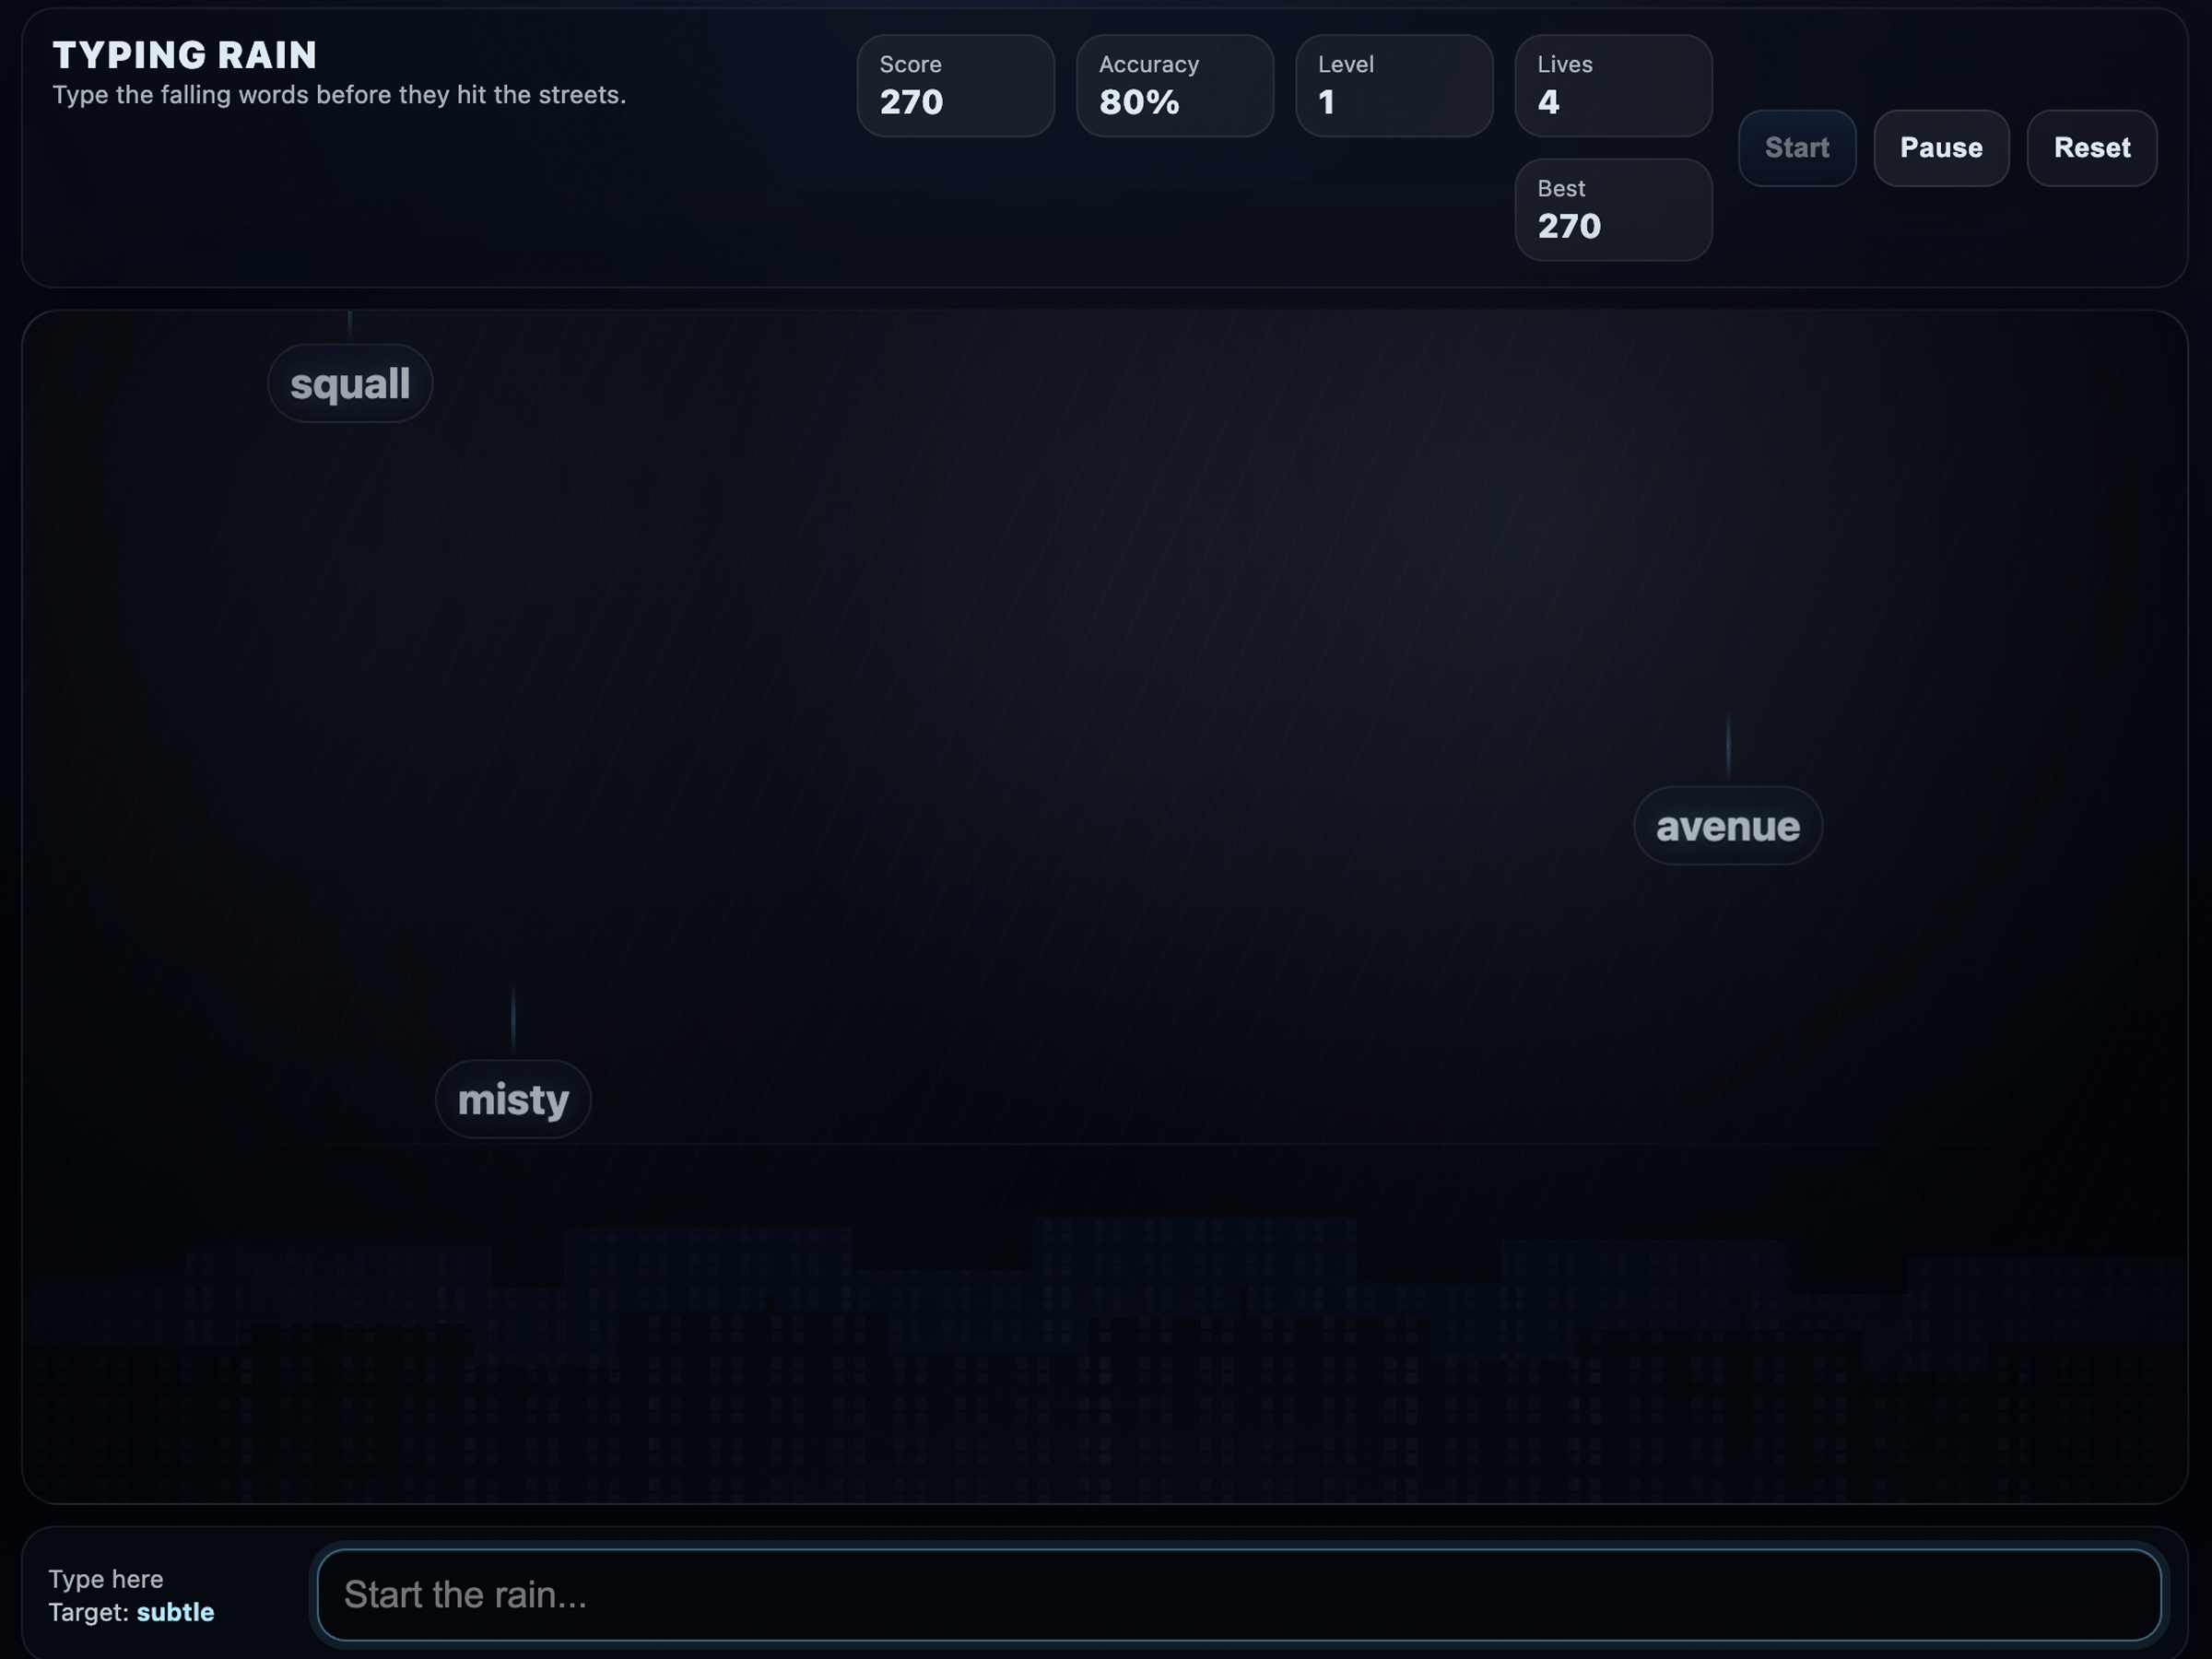Click the falling word squall
Screen dimensions: 2212x1659
click(350, 384)
